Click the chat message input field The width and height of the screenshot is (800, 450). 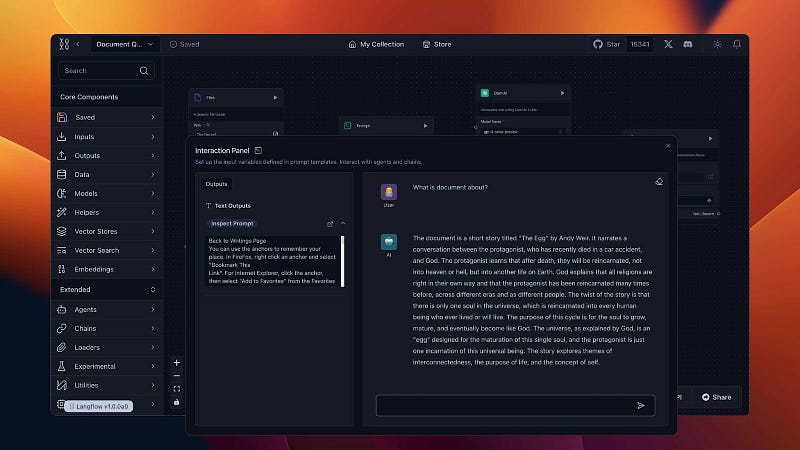(505, 405)
